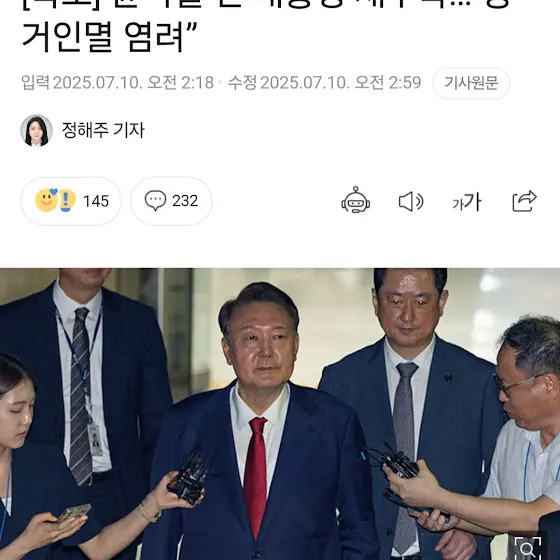Tap the smiley face reaction emoji
560x560 pixels.
[46, 200]
